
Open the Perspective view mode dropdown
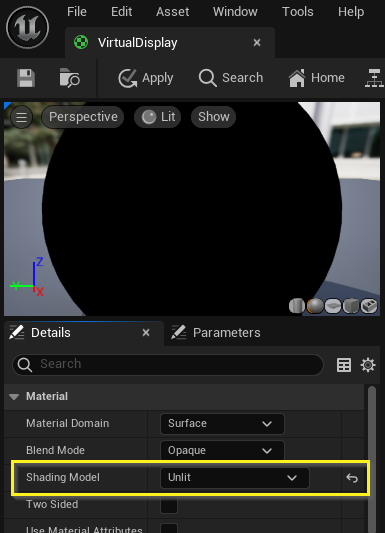tap(83, 117)
